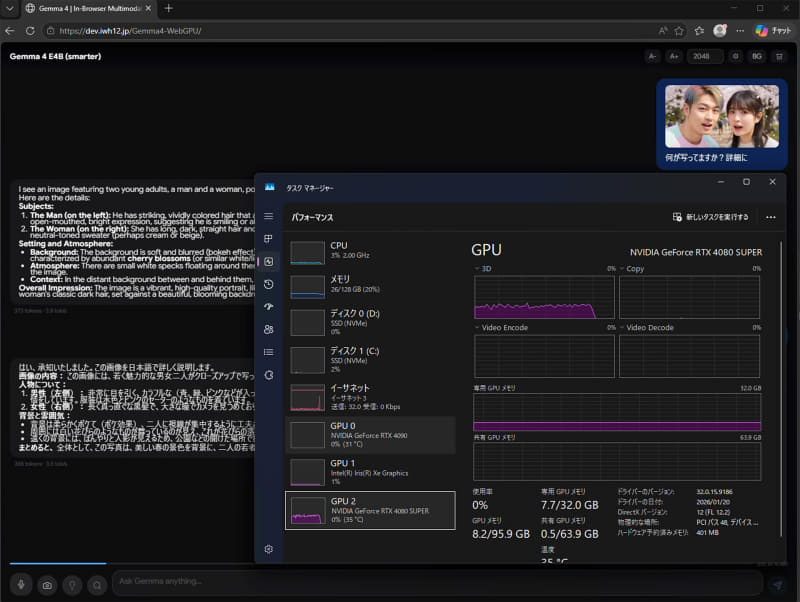Open the Startup apps view
The image size is (800, 602).
(x=268, y=307)
